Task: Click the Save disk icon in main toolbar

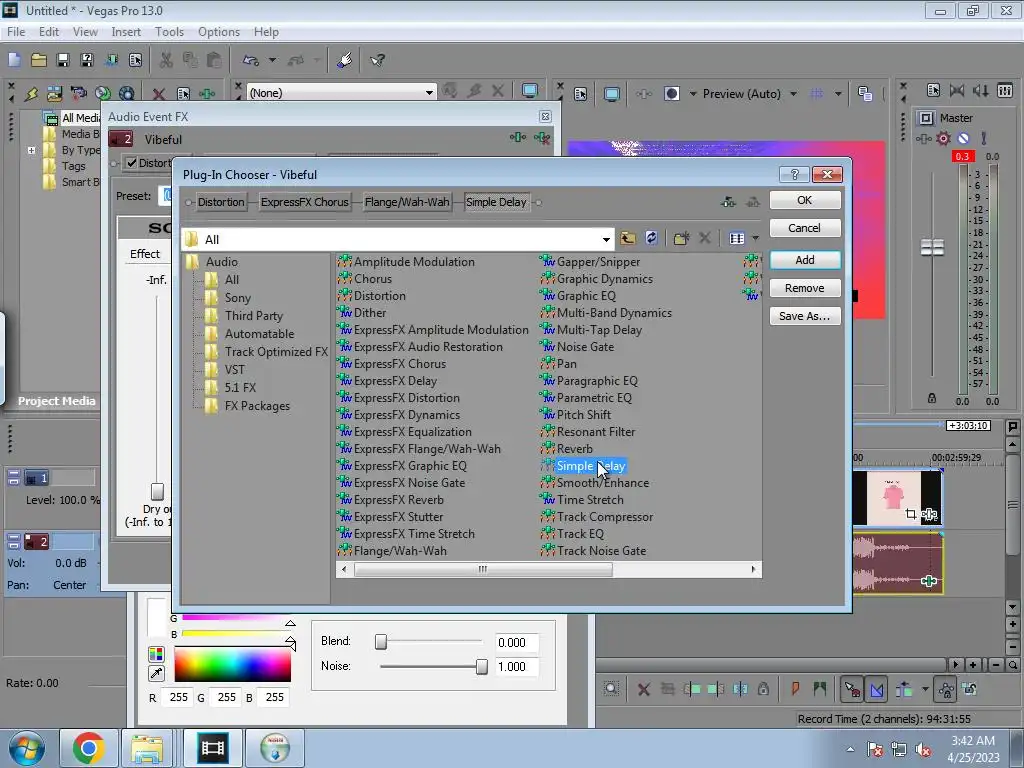Action: tap(63, 60)
